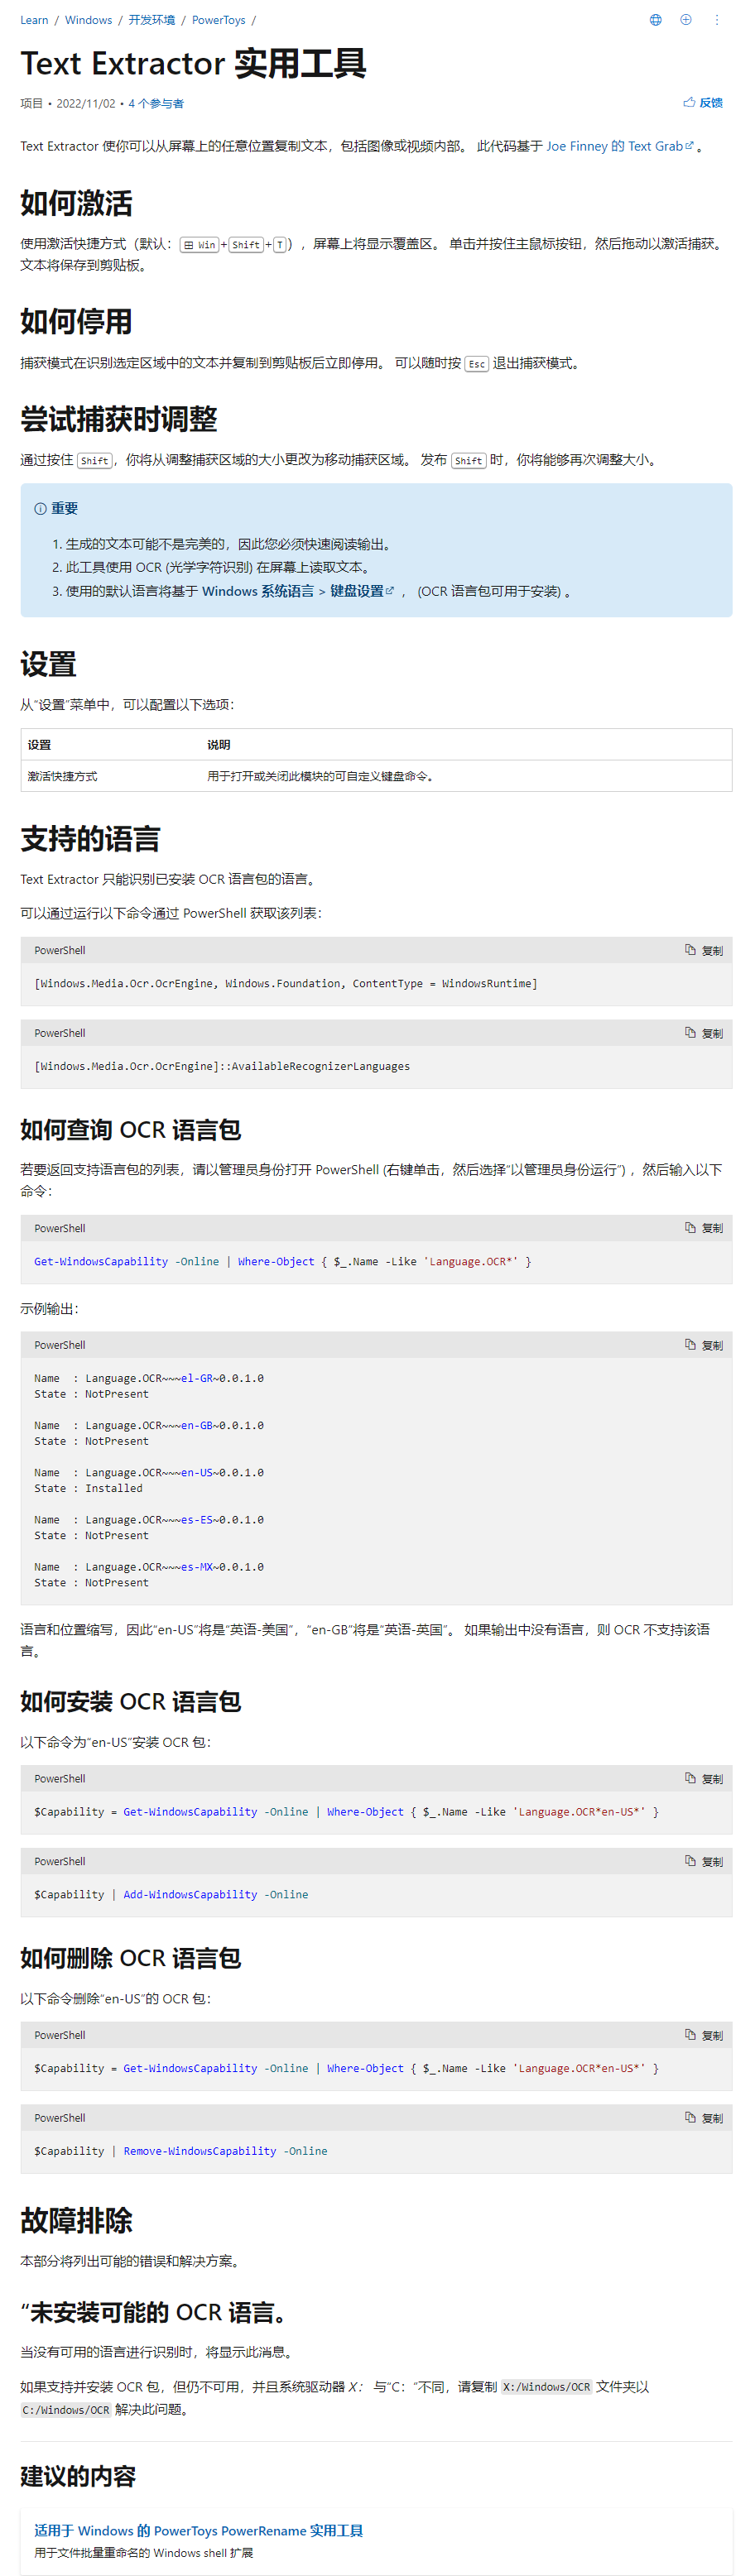The height and width of the screenshot is (2576, 755).
Task: Click the Esc key label
Action: point(477,364)
